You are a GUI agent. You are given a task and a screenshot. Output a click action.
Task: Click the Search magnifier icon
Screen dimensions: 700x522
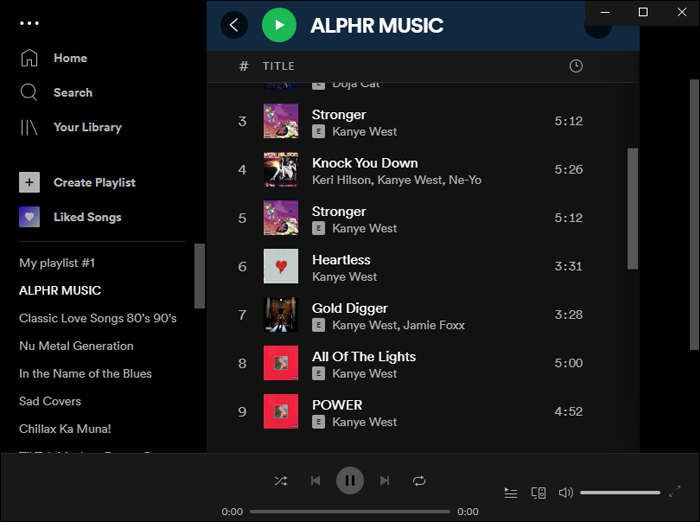click(x=29, y=92)
